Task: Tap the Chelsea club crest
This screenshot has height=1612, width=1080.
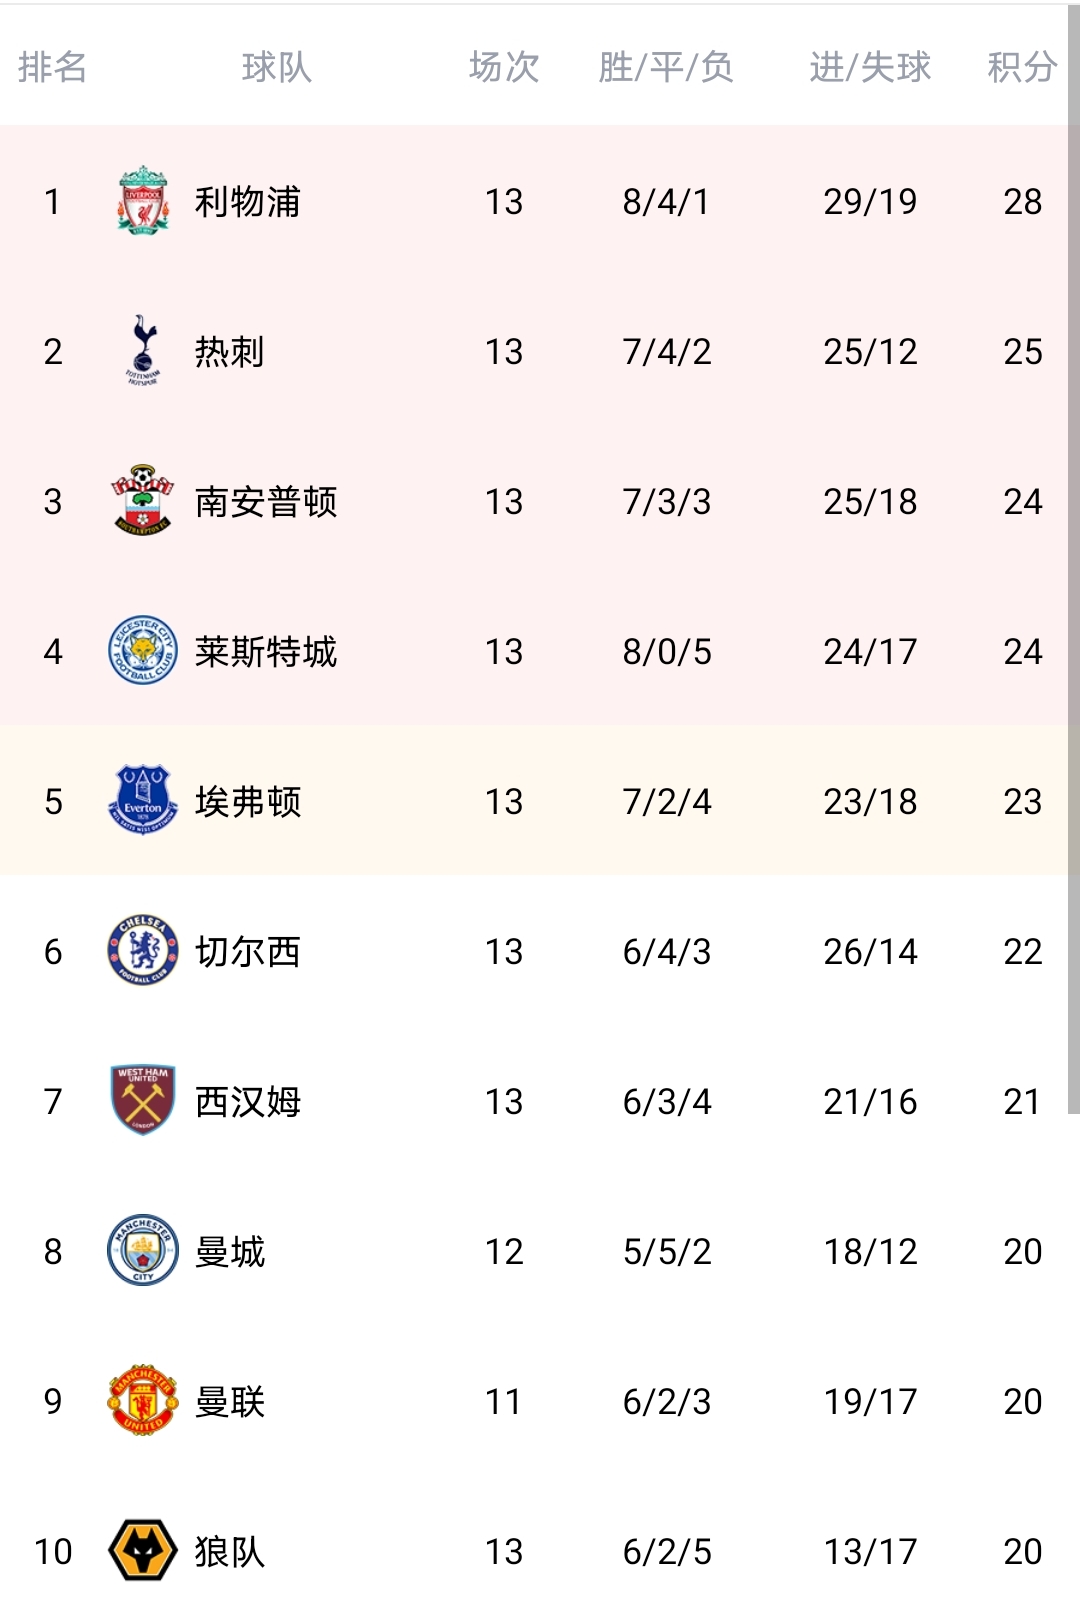Action: 143,951
